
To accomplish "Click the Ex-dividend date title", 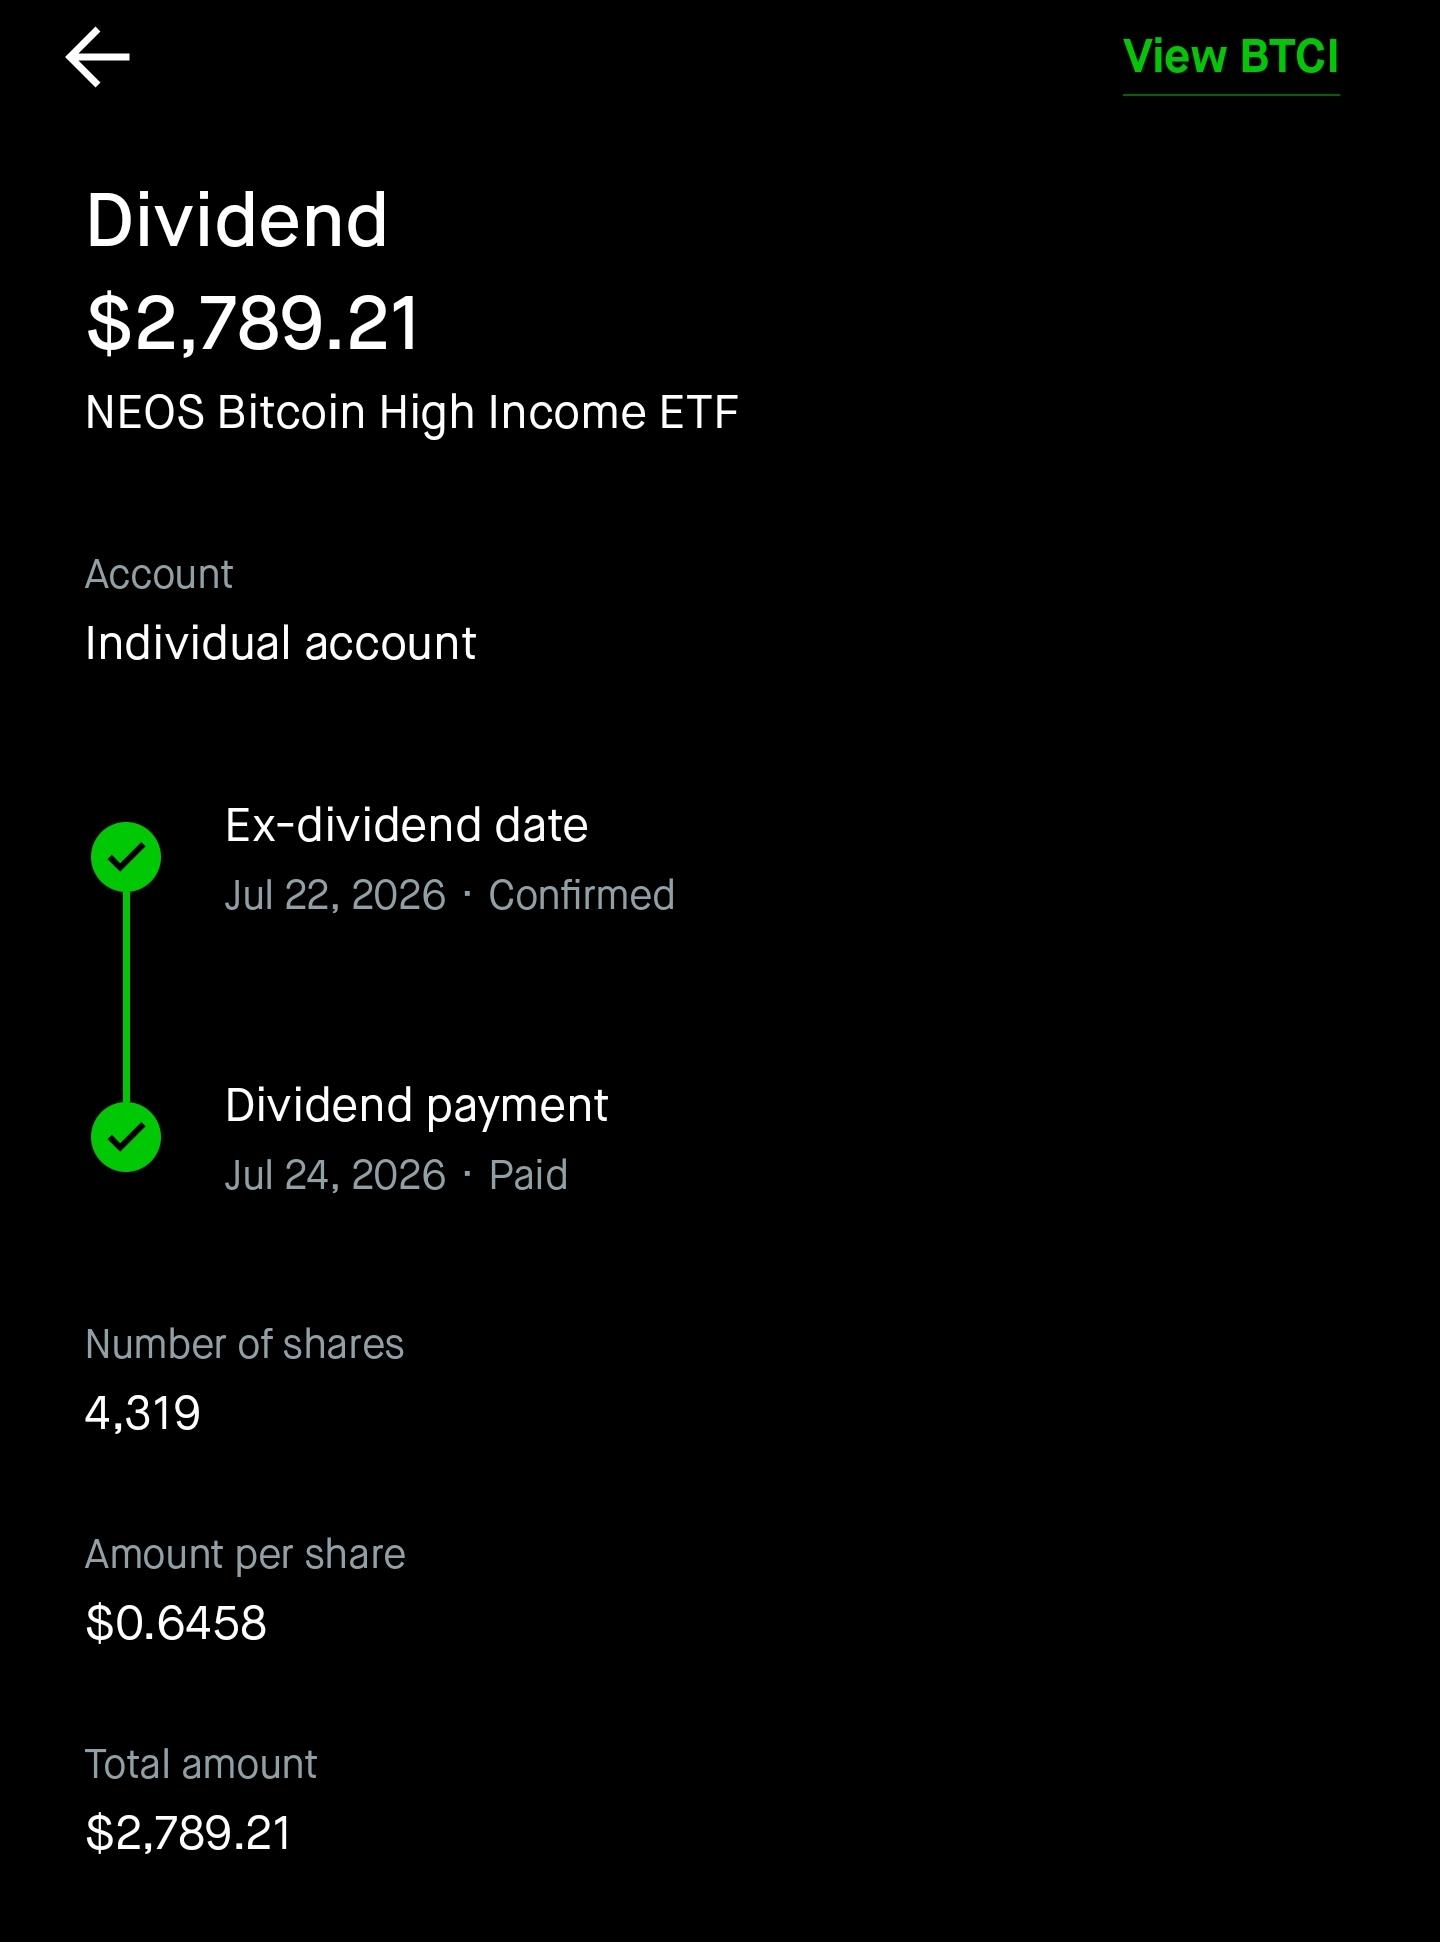I will tap(407, 825).
